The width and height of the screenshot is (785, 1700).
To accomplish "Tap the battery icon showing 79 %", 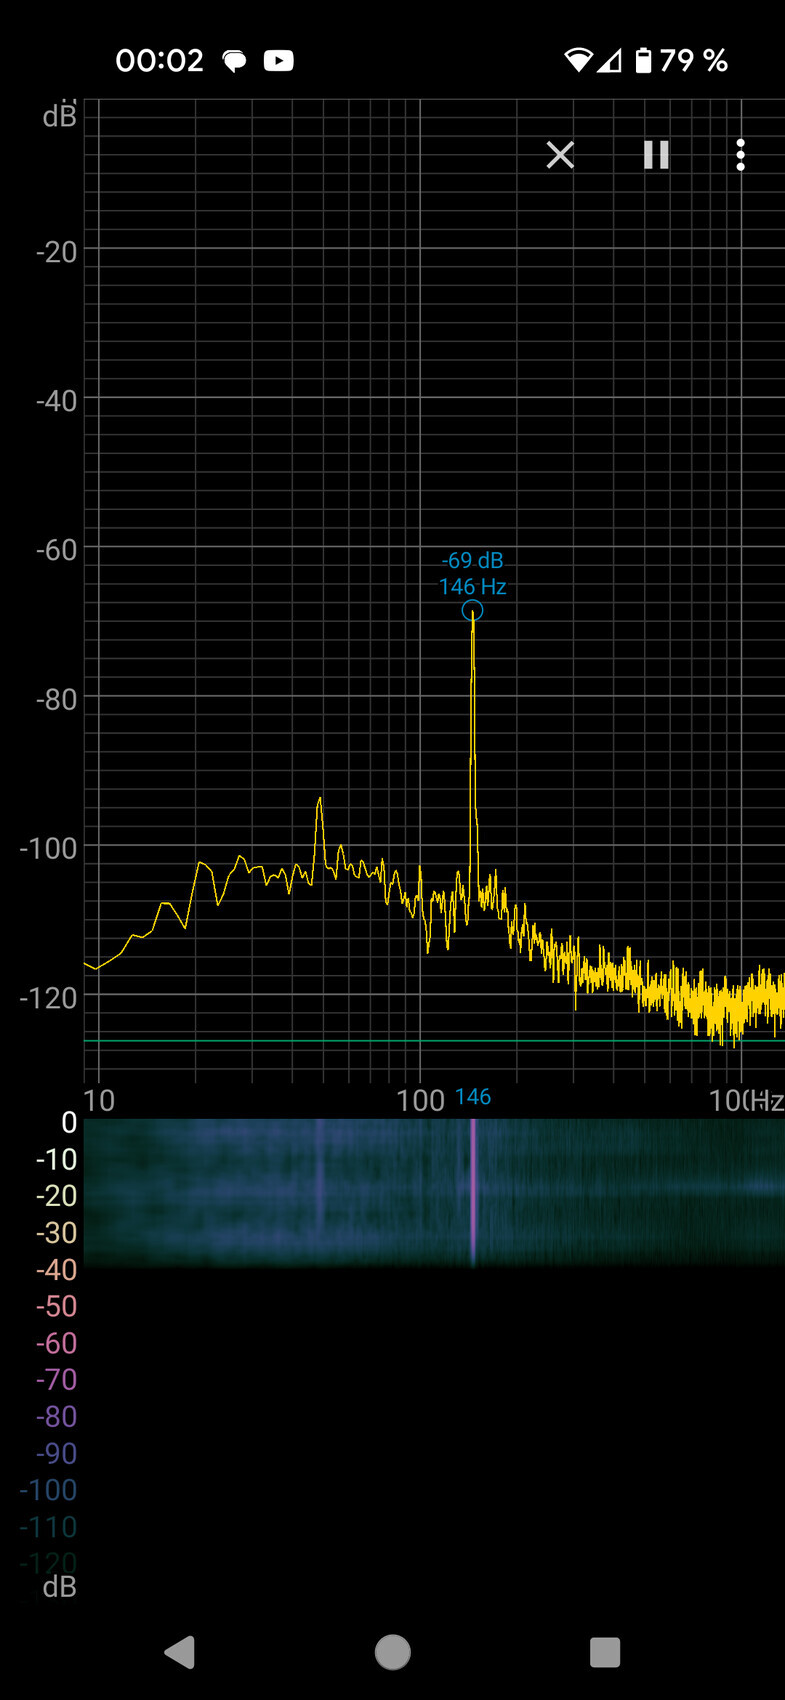I will point(644,61).
